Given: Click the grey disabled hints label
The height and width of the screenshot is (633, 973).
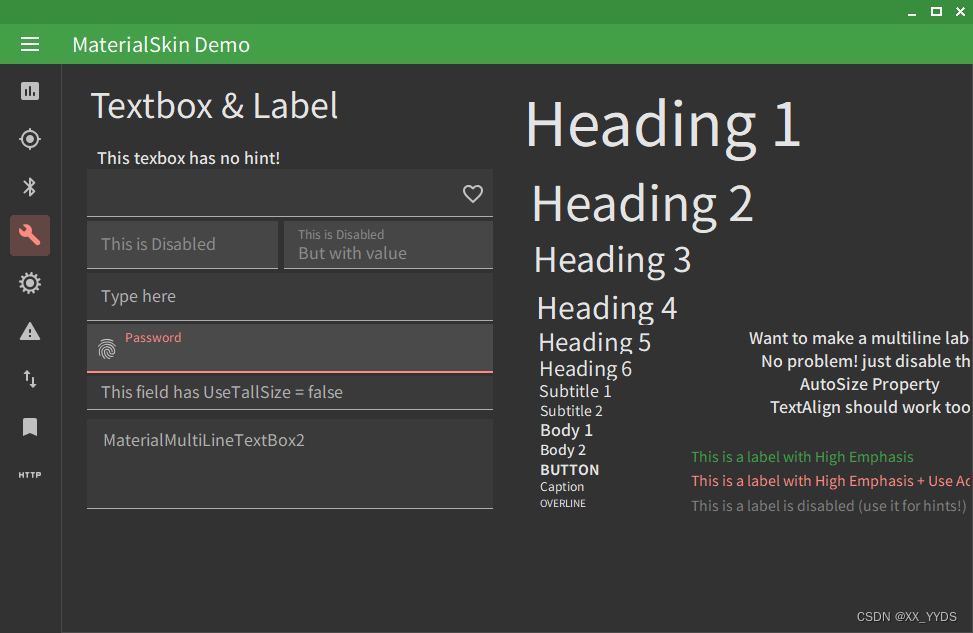Looking at the screenshot, I should [828, 506].
